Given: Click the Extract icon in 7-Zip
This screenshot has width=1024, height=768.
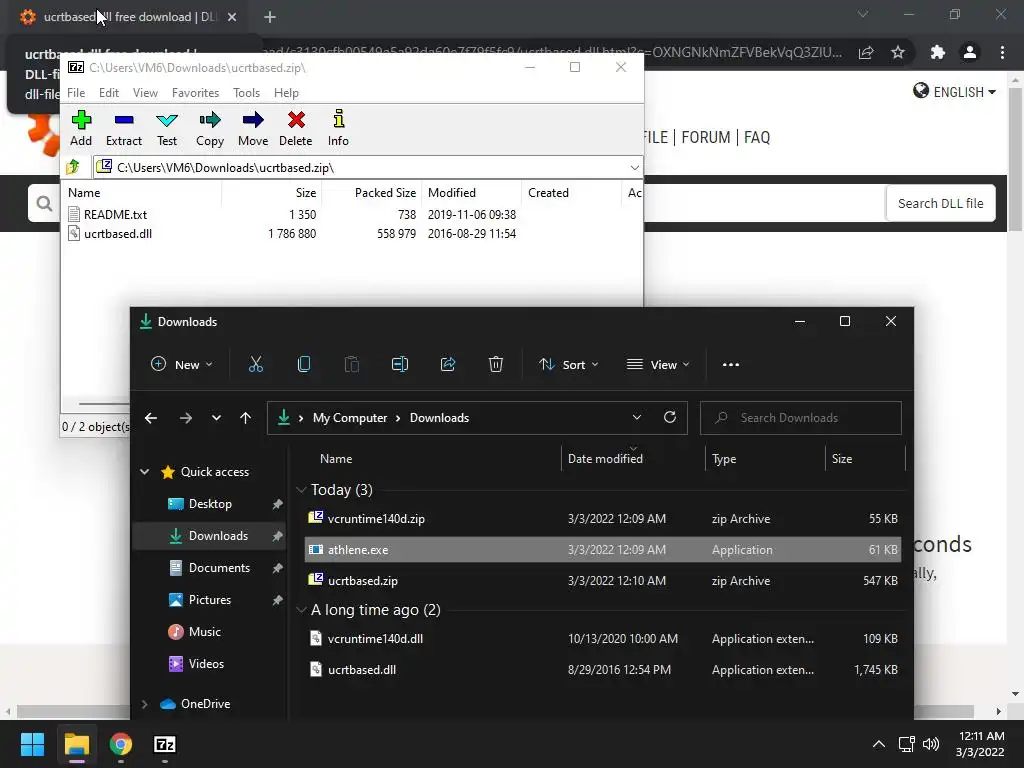Looking at the screenshot, I should [123, 128].
